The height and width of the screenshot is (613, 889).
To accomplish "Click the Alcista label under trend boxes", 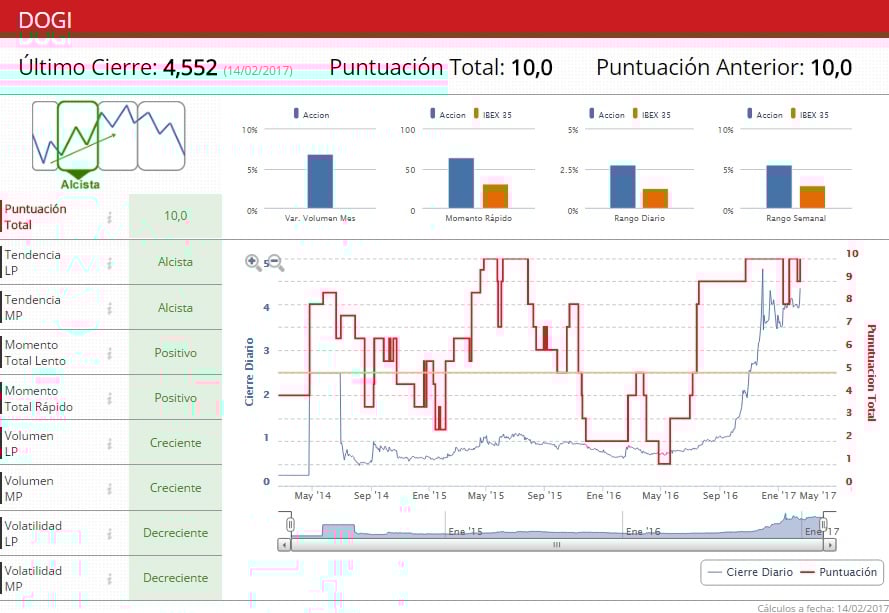I will [x=80, y=184].
